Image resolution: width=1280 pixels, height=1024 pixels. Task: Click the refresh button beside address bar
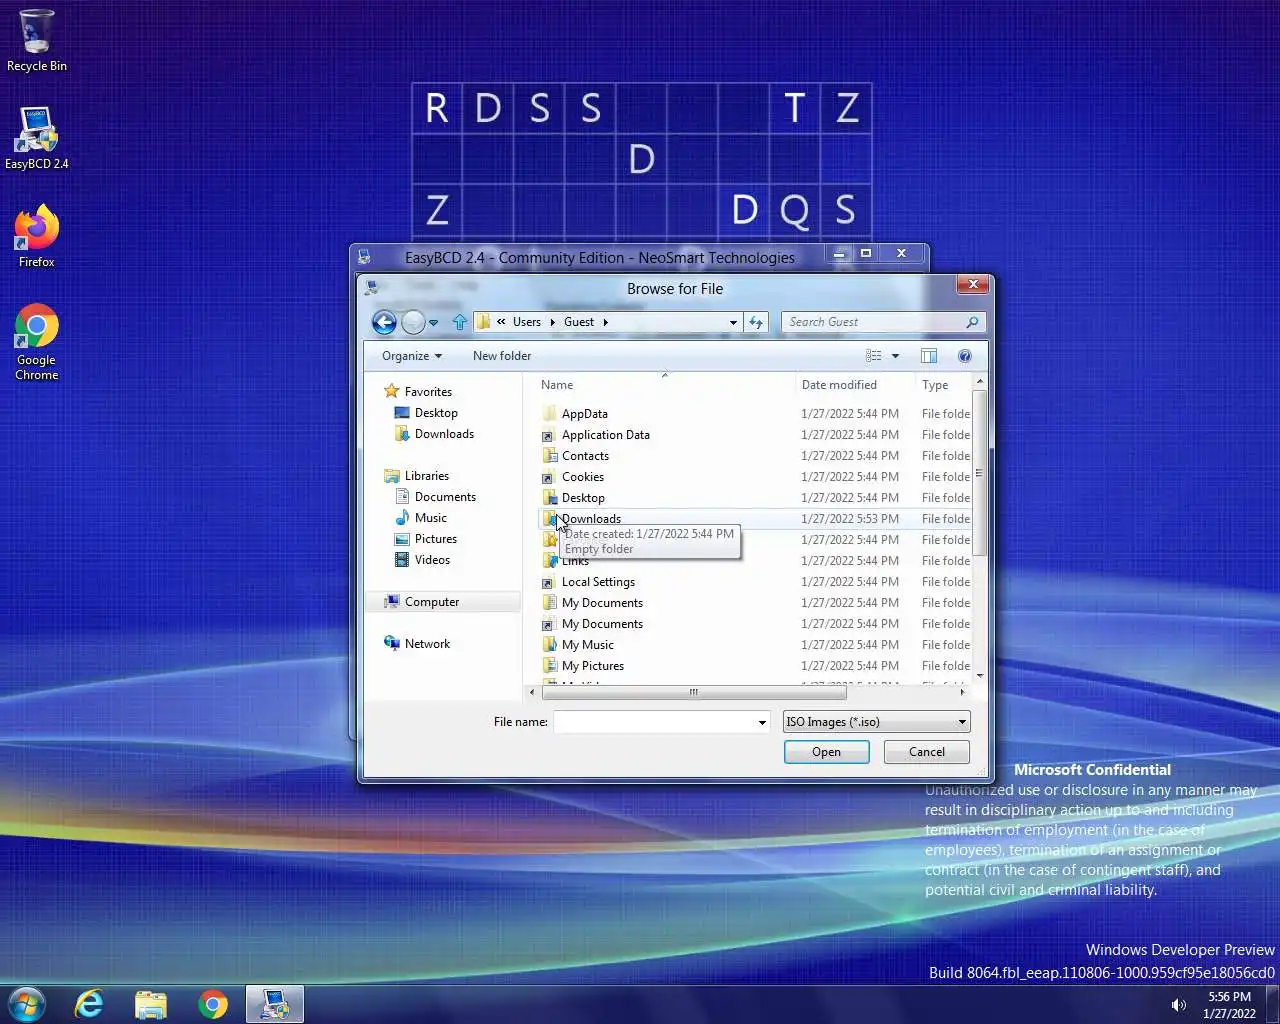[x=756, y=322]
